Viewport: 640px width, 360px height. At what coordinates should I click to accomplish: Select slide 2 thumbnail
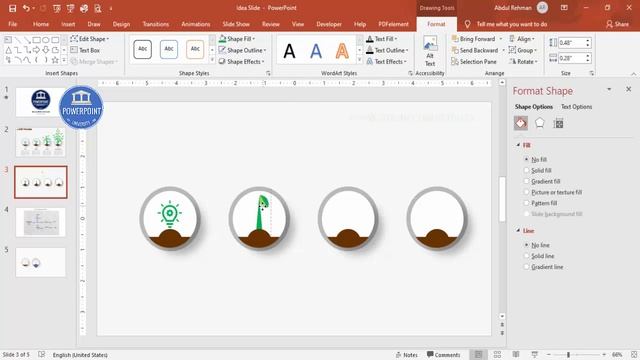(40, 142)
